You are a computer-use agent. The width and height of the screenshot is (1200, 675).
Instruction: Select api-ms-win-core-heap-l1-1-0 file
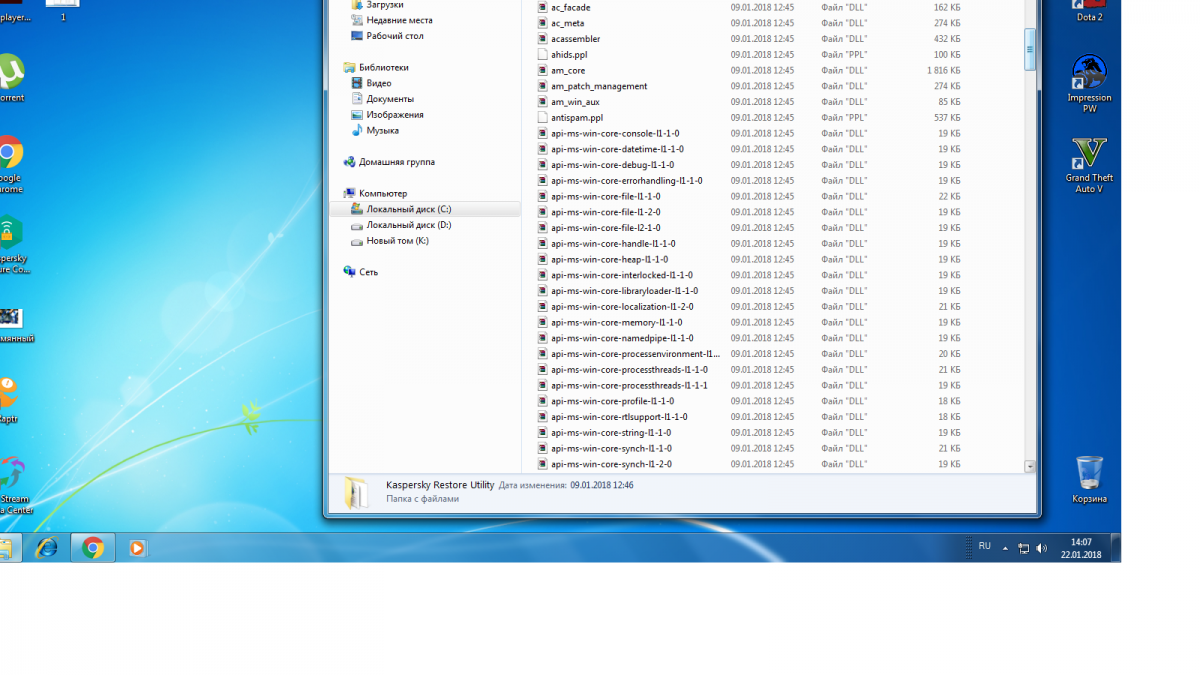(x=610, y=260)
